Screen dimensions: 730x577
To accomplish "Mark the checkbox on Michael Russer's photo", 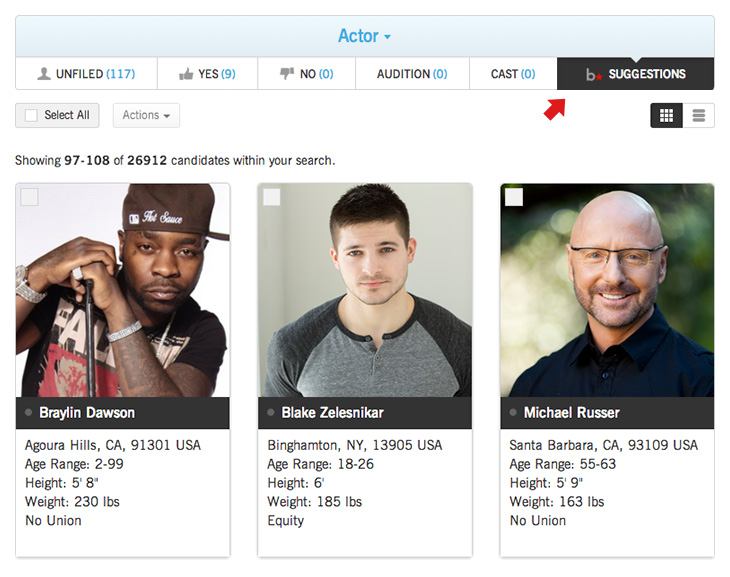I will point(514,197).
